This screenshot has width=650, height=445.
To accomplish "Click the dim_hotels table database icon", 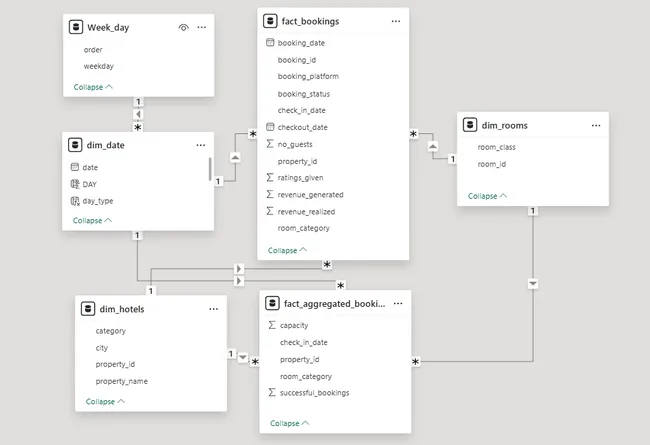I will (88, 309).
